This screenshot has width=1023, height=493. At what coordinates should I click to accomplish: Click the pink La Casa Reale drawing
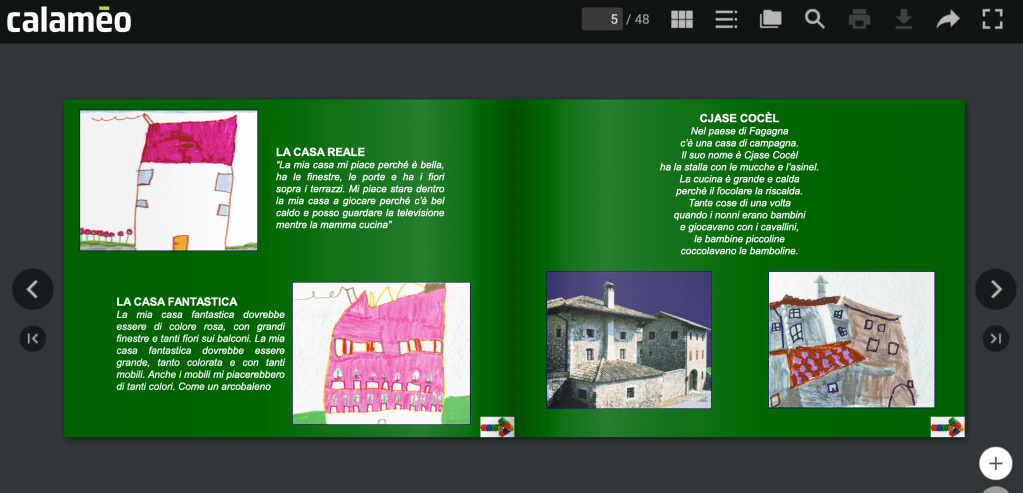(168, 180)
